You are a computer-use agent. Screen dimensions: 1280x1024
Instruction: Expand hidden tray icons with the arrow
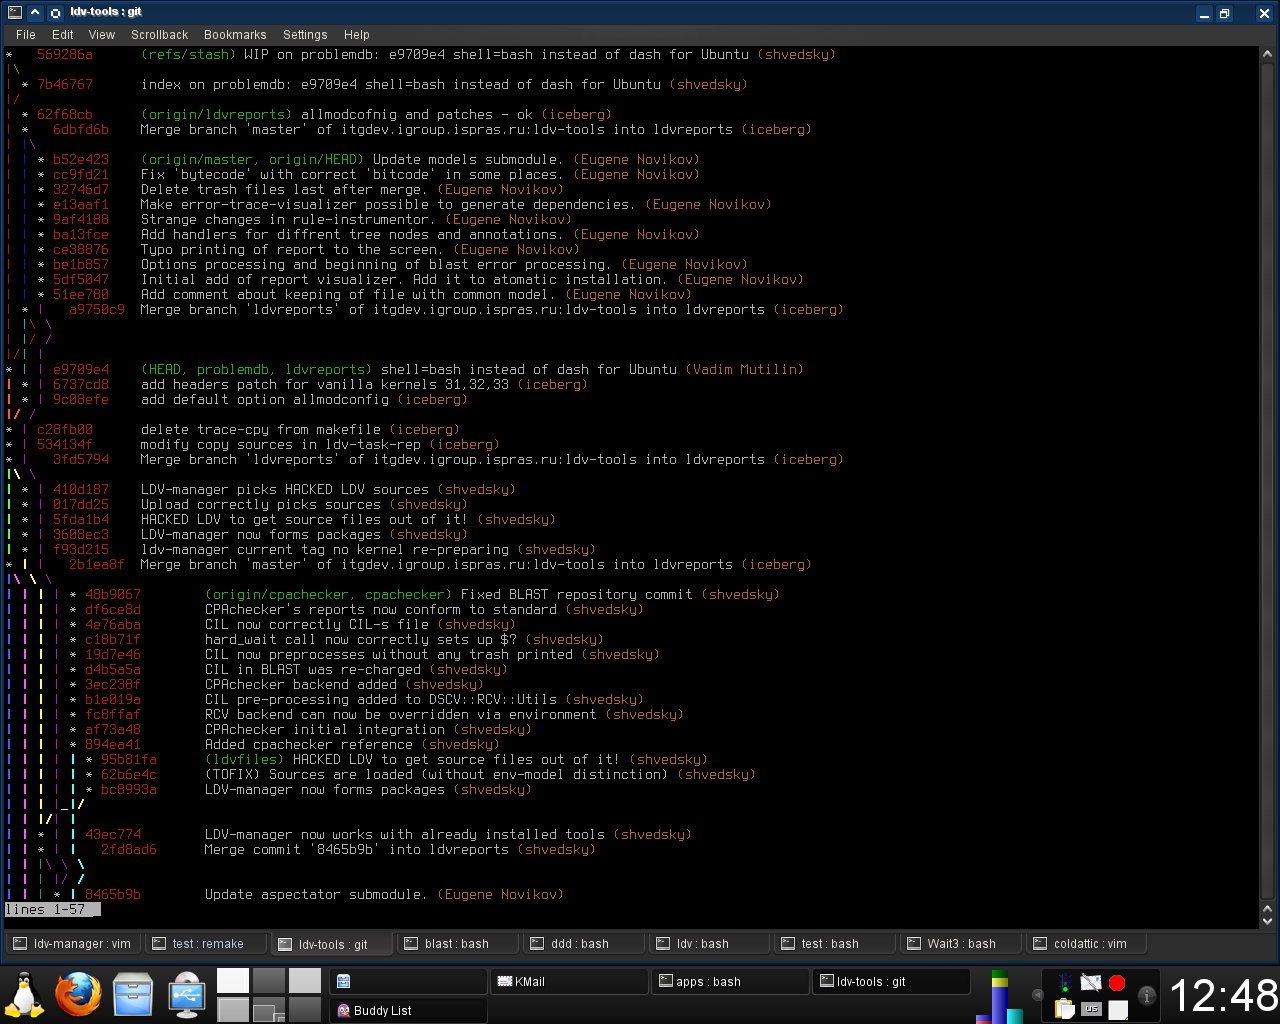tap(1037, 995)
